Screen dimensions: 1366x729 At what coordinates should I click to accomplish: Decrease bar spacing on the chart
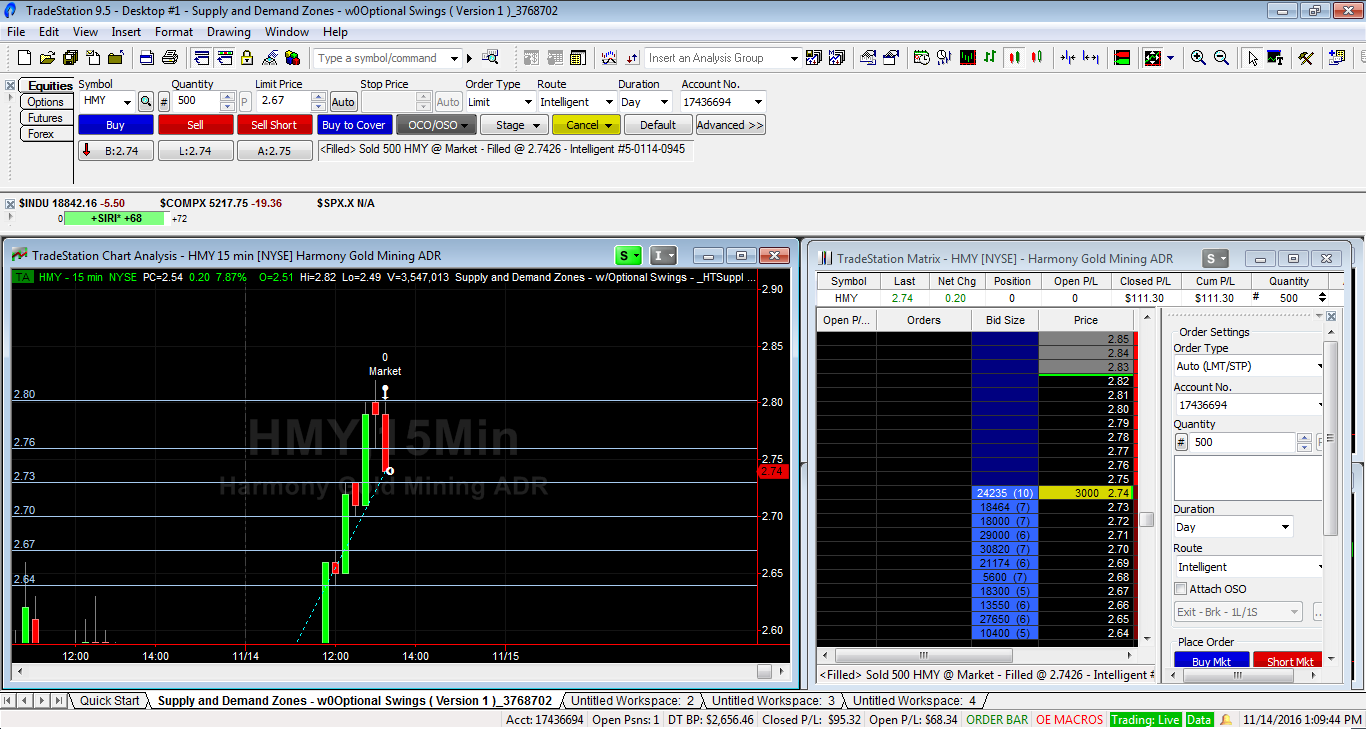pyautogui.click(x=1068, y=58)
